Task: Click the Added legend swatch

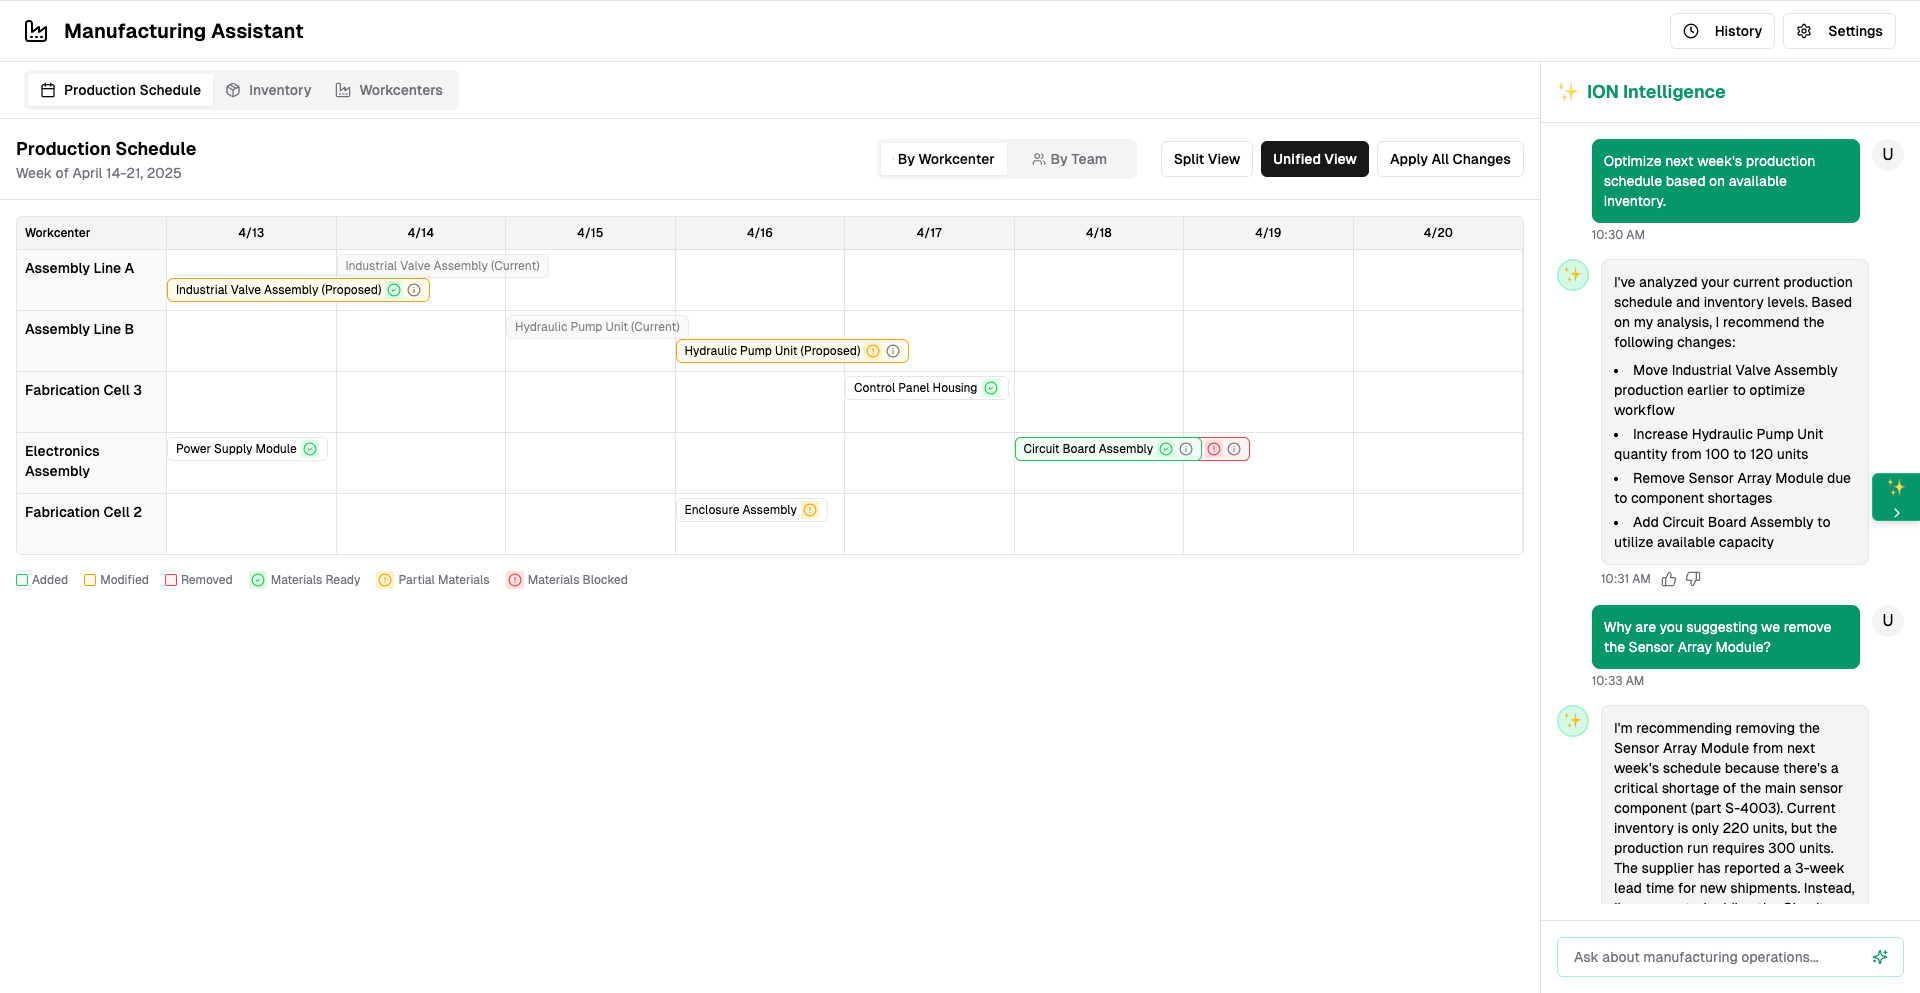Action: pyautogui.click(x=22, y=580)
